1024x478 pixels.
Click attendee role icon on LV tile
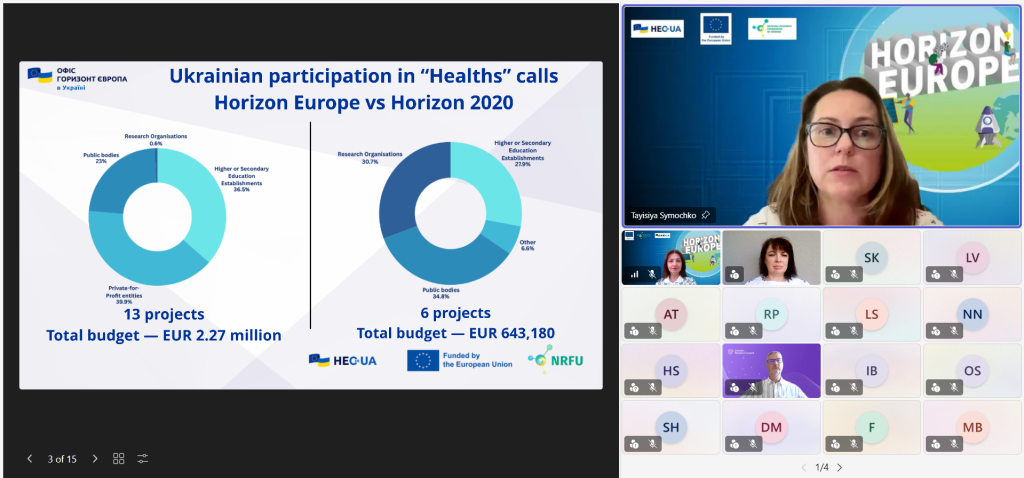coord(936,275)
